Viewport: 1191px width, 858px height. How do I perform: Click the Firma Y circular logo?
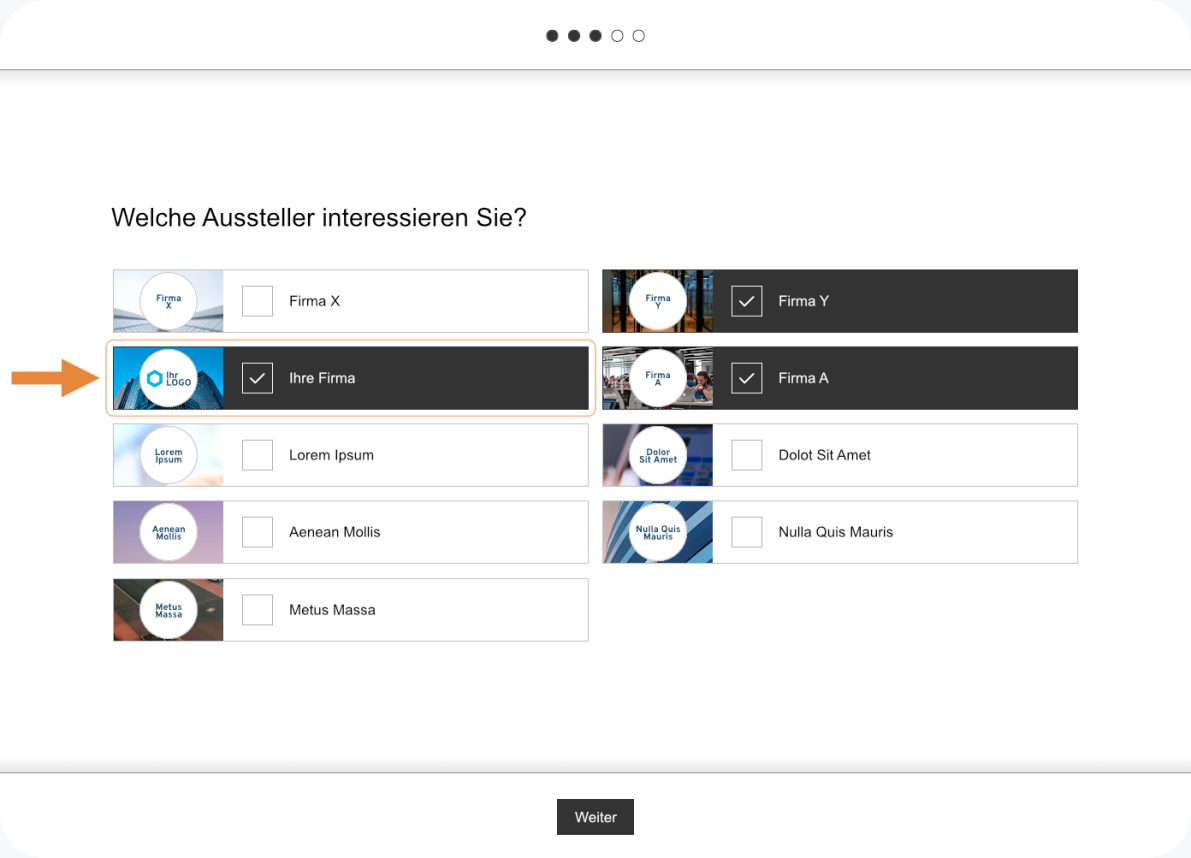[658, 301]
